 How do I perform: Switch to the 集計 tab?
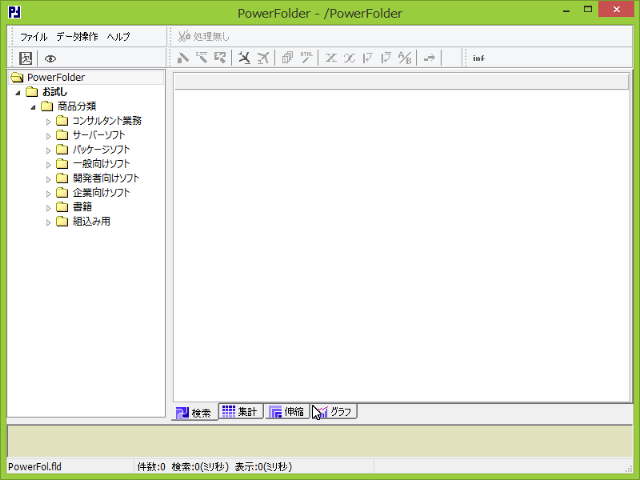[240, 411]
